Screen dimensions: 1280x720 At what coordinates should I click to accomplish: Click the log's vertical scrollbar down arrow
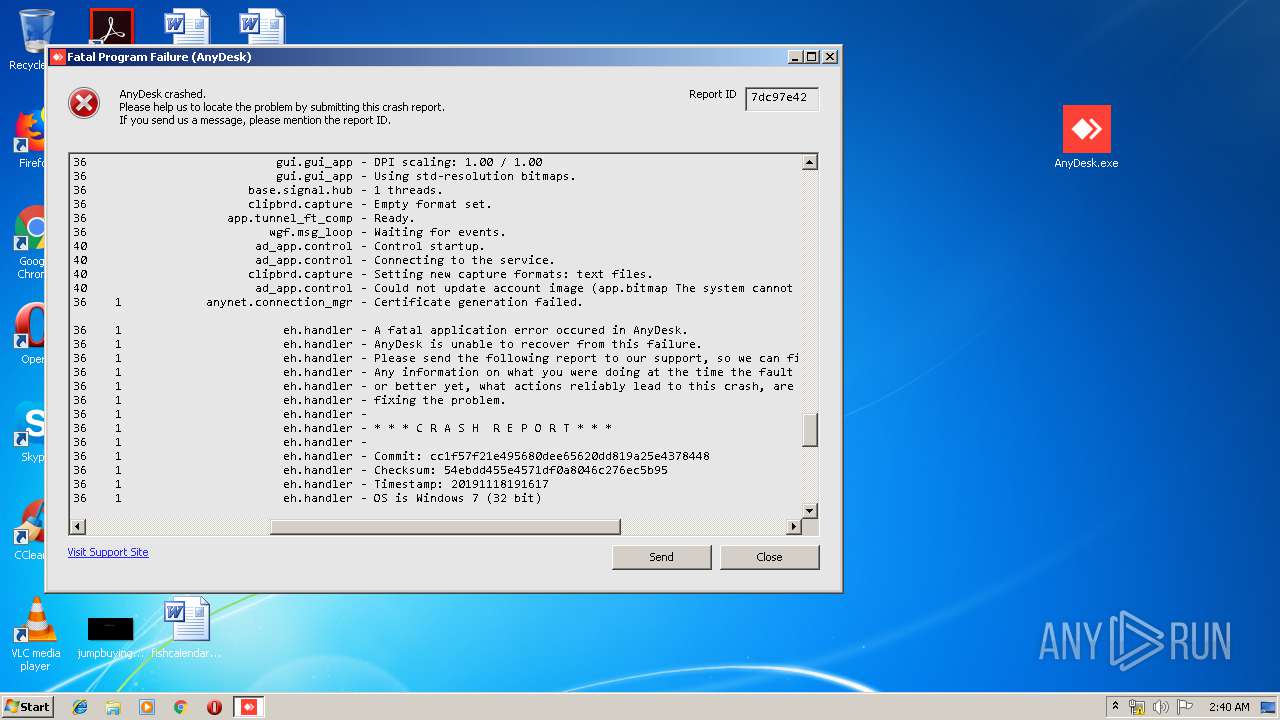click(810, 510)
